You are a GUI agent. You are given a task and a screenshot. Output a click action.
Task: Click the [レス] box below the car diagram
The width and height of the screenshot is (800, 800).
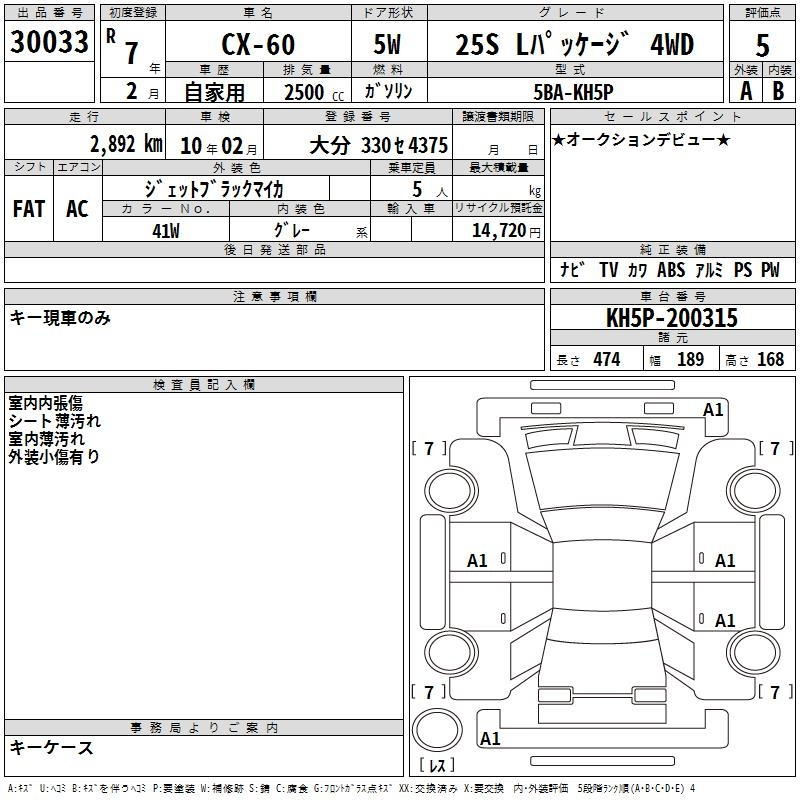(x=437, y=766)
